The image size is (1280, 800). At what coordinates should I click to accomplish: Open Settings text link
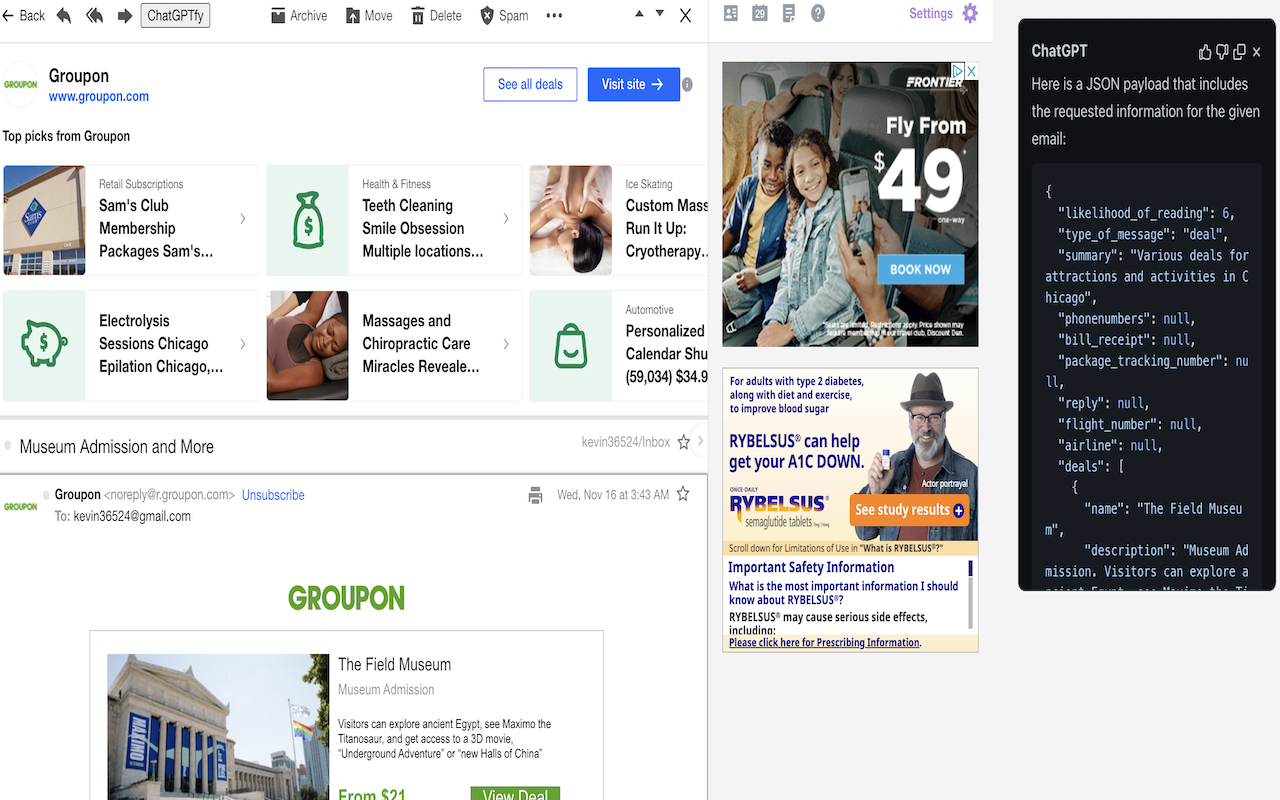[x=931, y=14]
